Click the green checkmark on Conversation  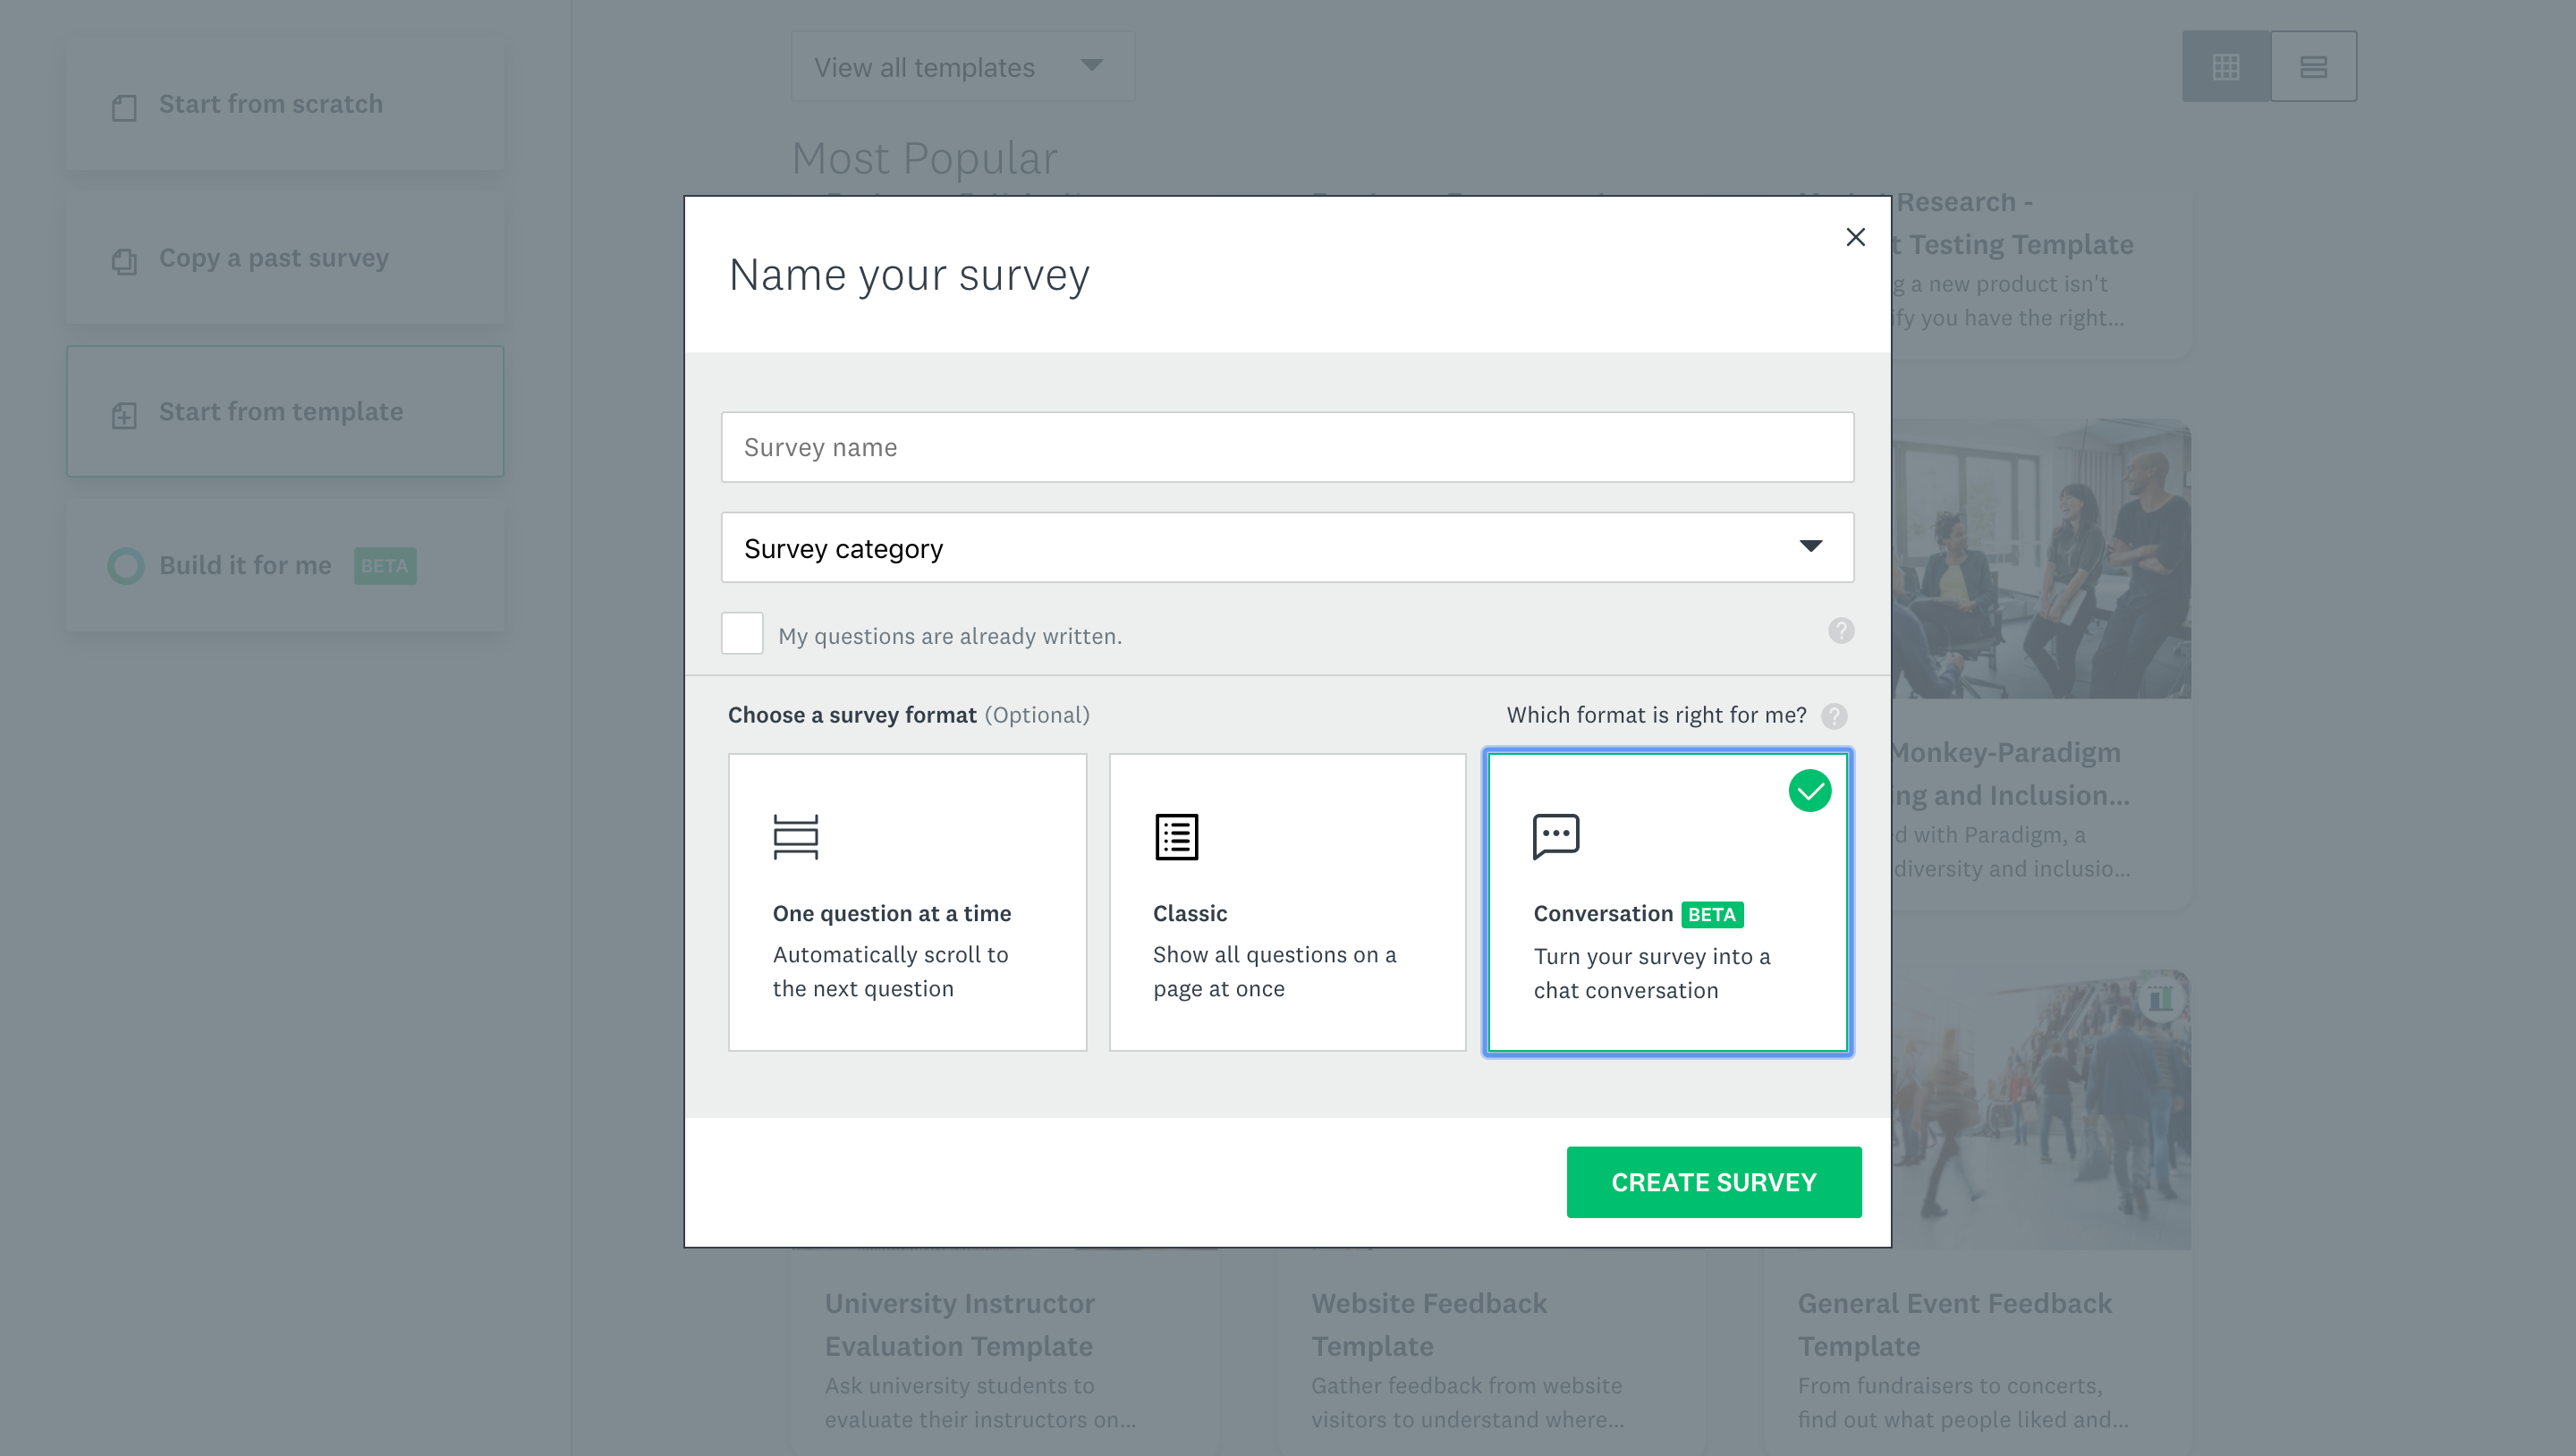(x=1811, y=790)
